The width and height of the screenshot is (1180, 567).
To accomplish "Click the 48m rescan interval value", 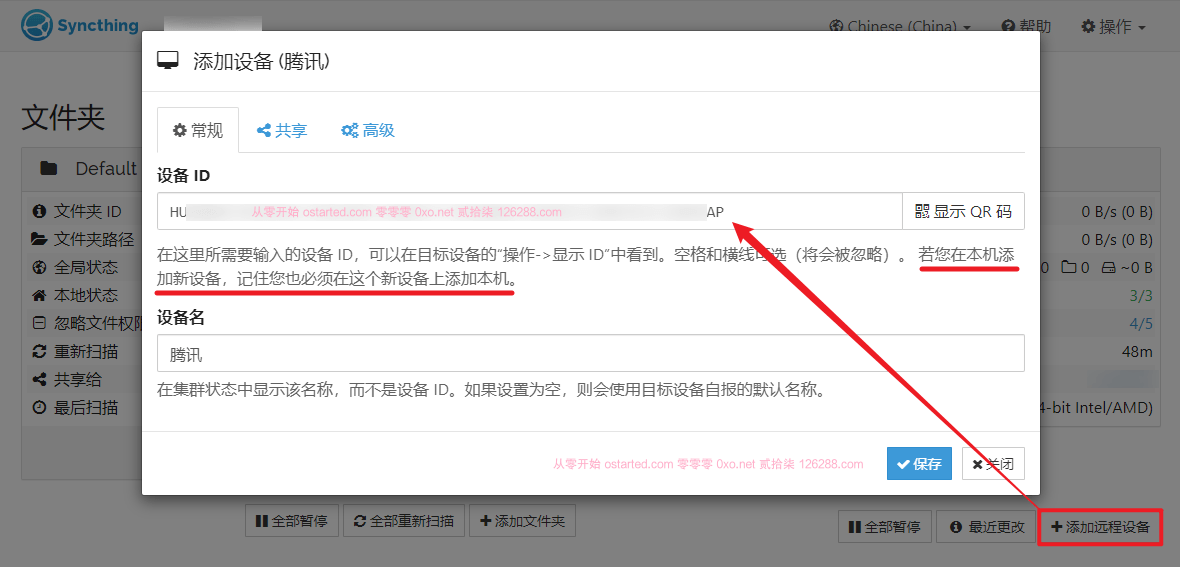I will pos(1137,352).
